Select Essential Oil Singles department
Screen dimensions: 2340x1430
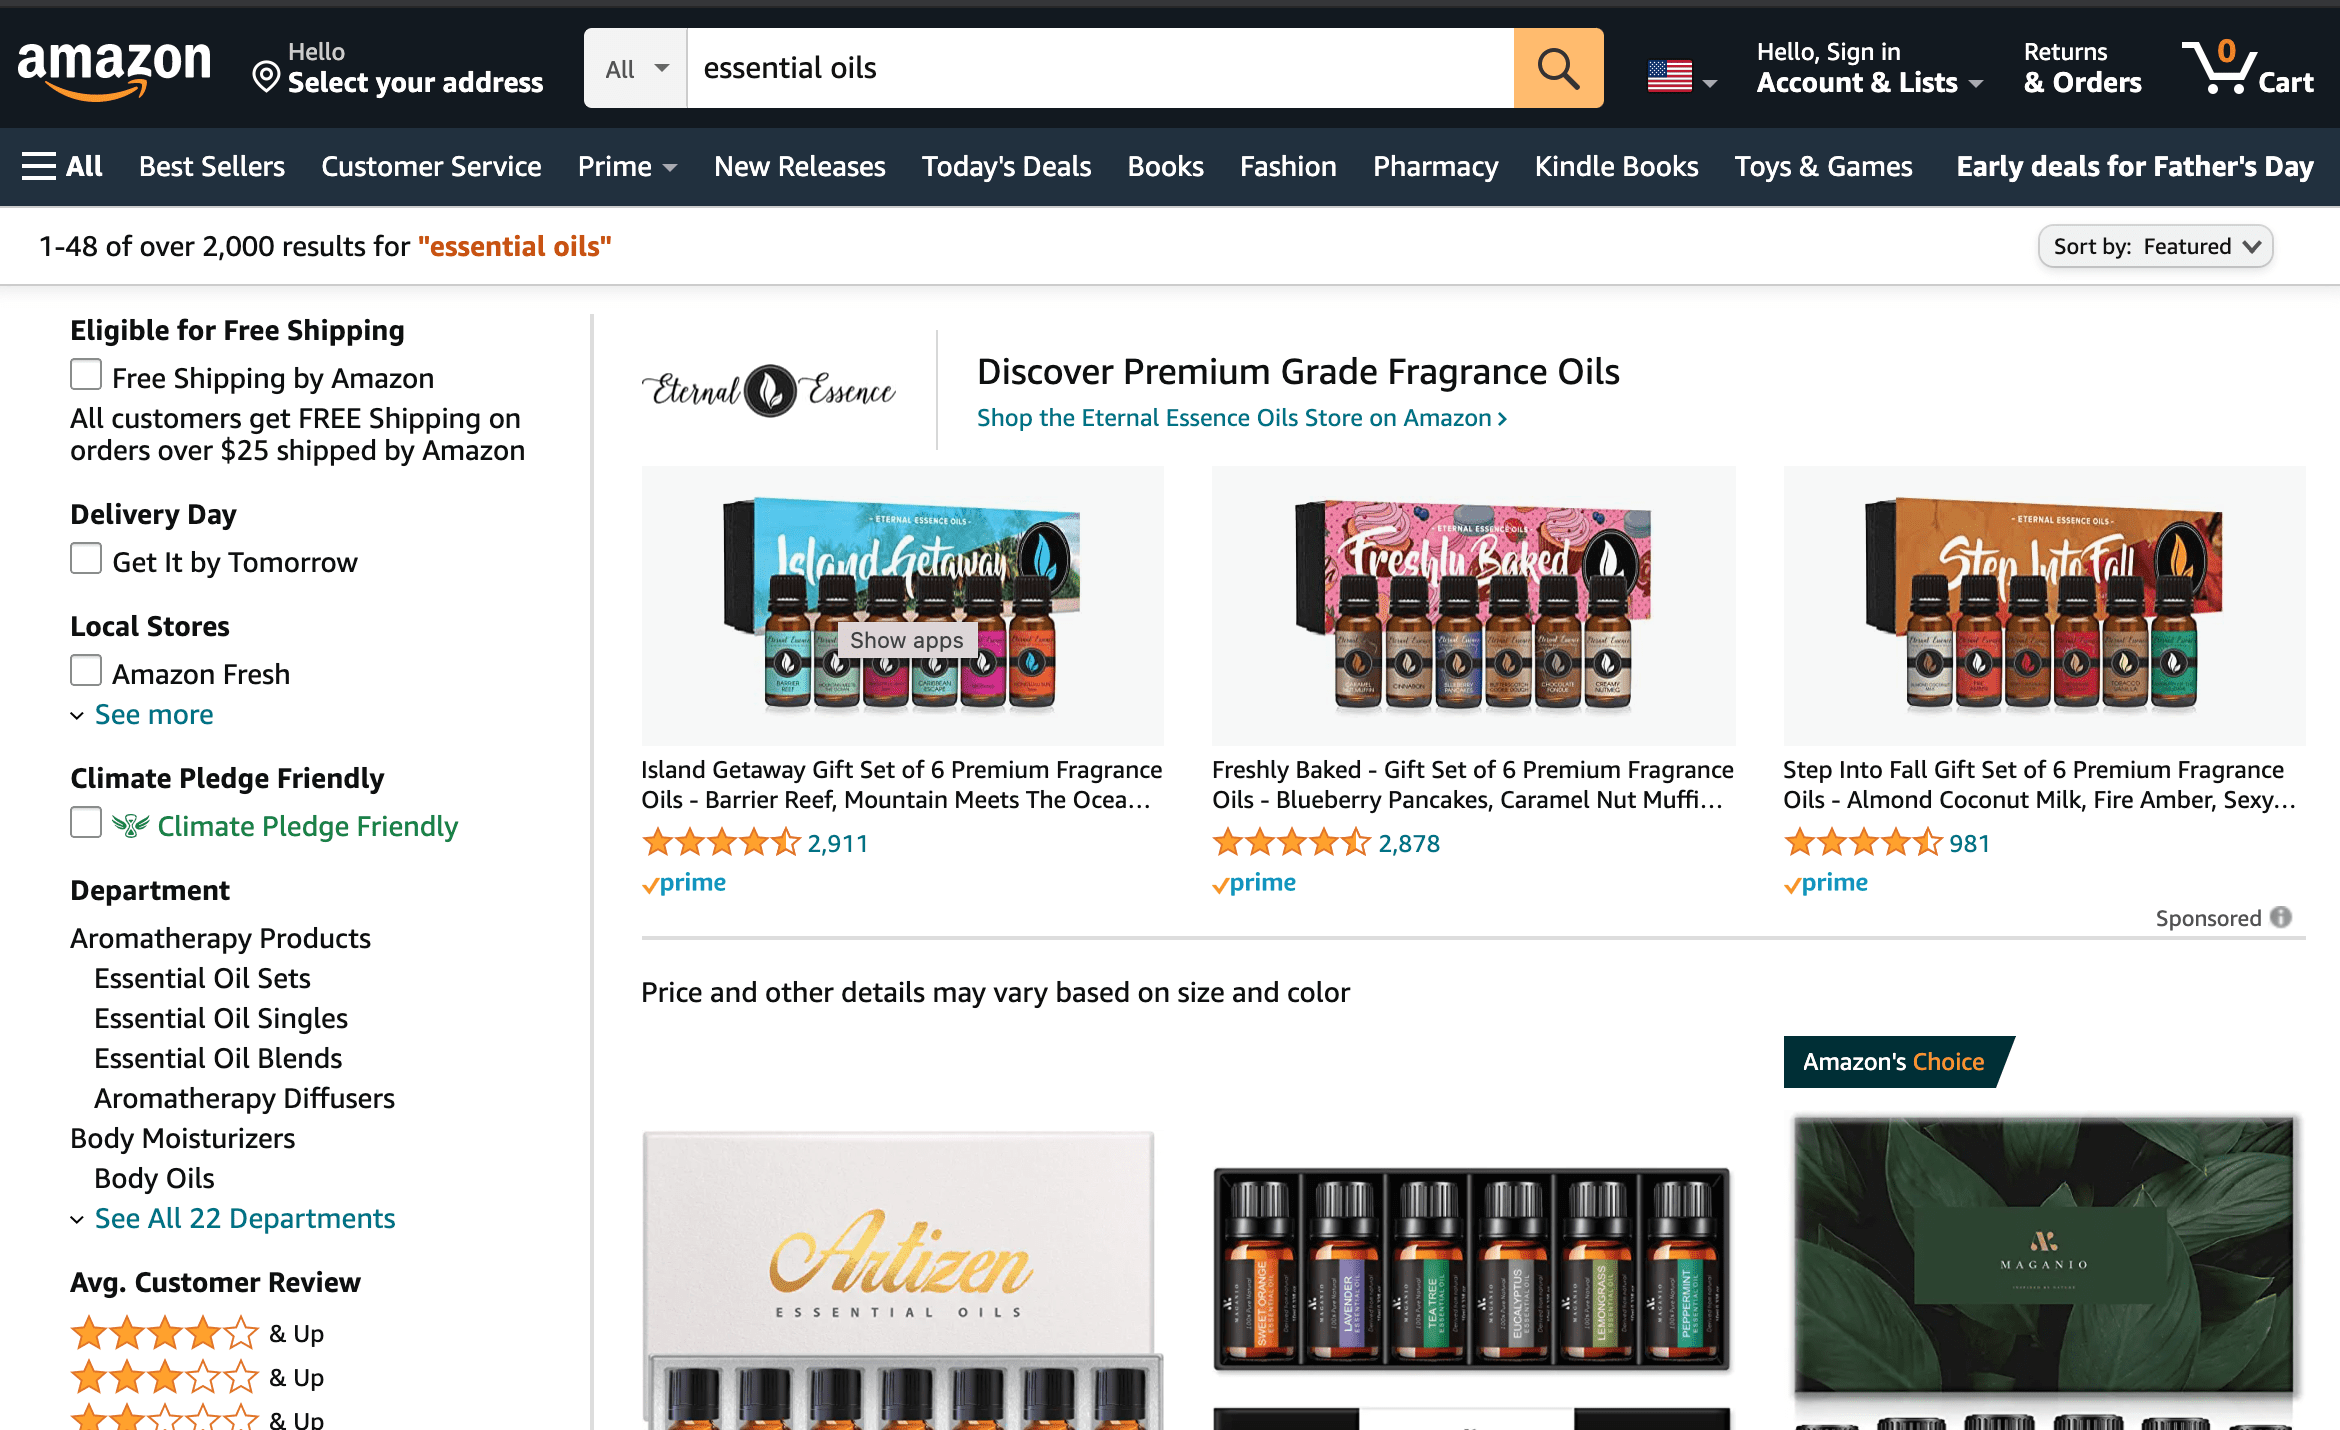(221, 1018)
